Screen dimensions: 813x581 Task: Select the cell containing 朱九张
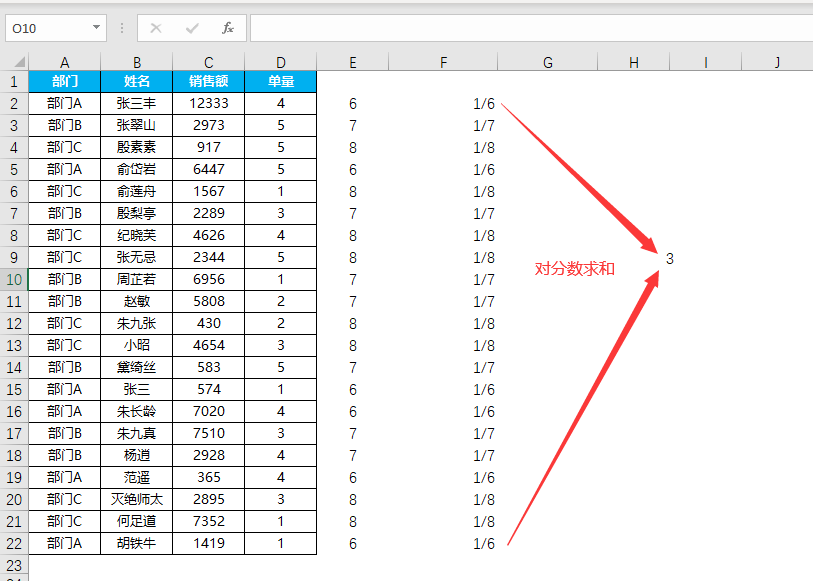(x=136, y=323)
